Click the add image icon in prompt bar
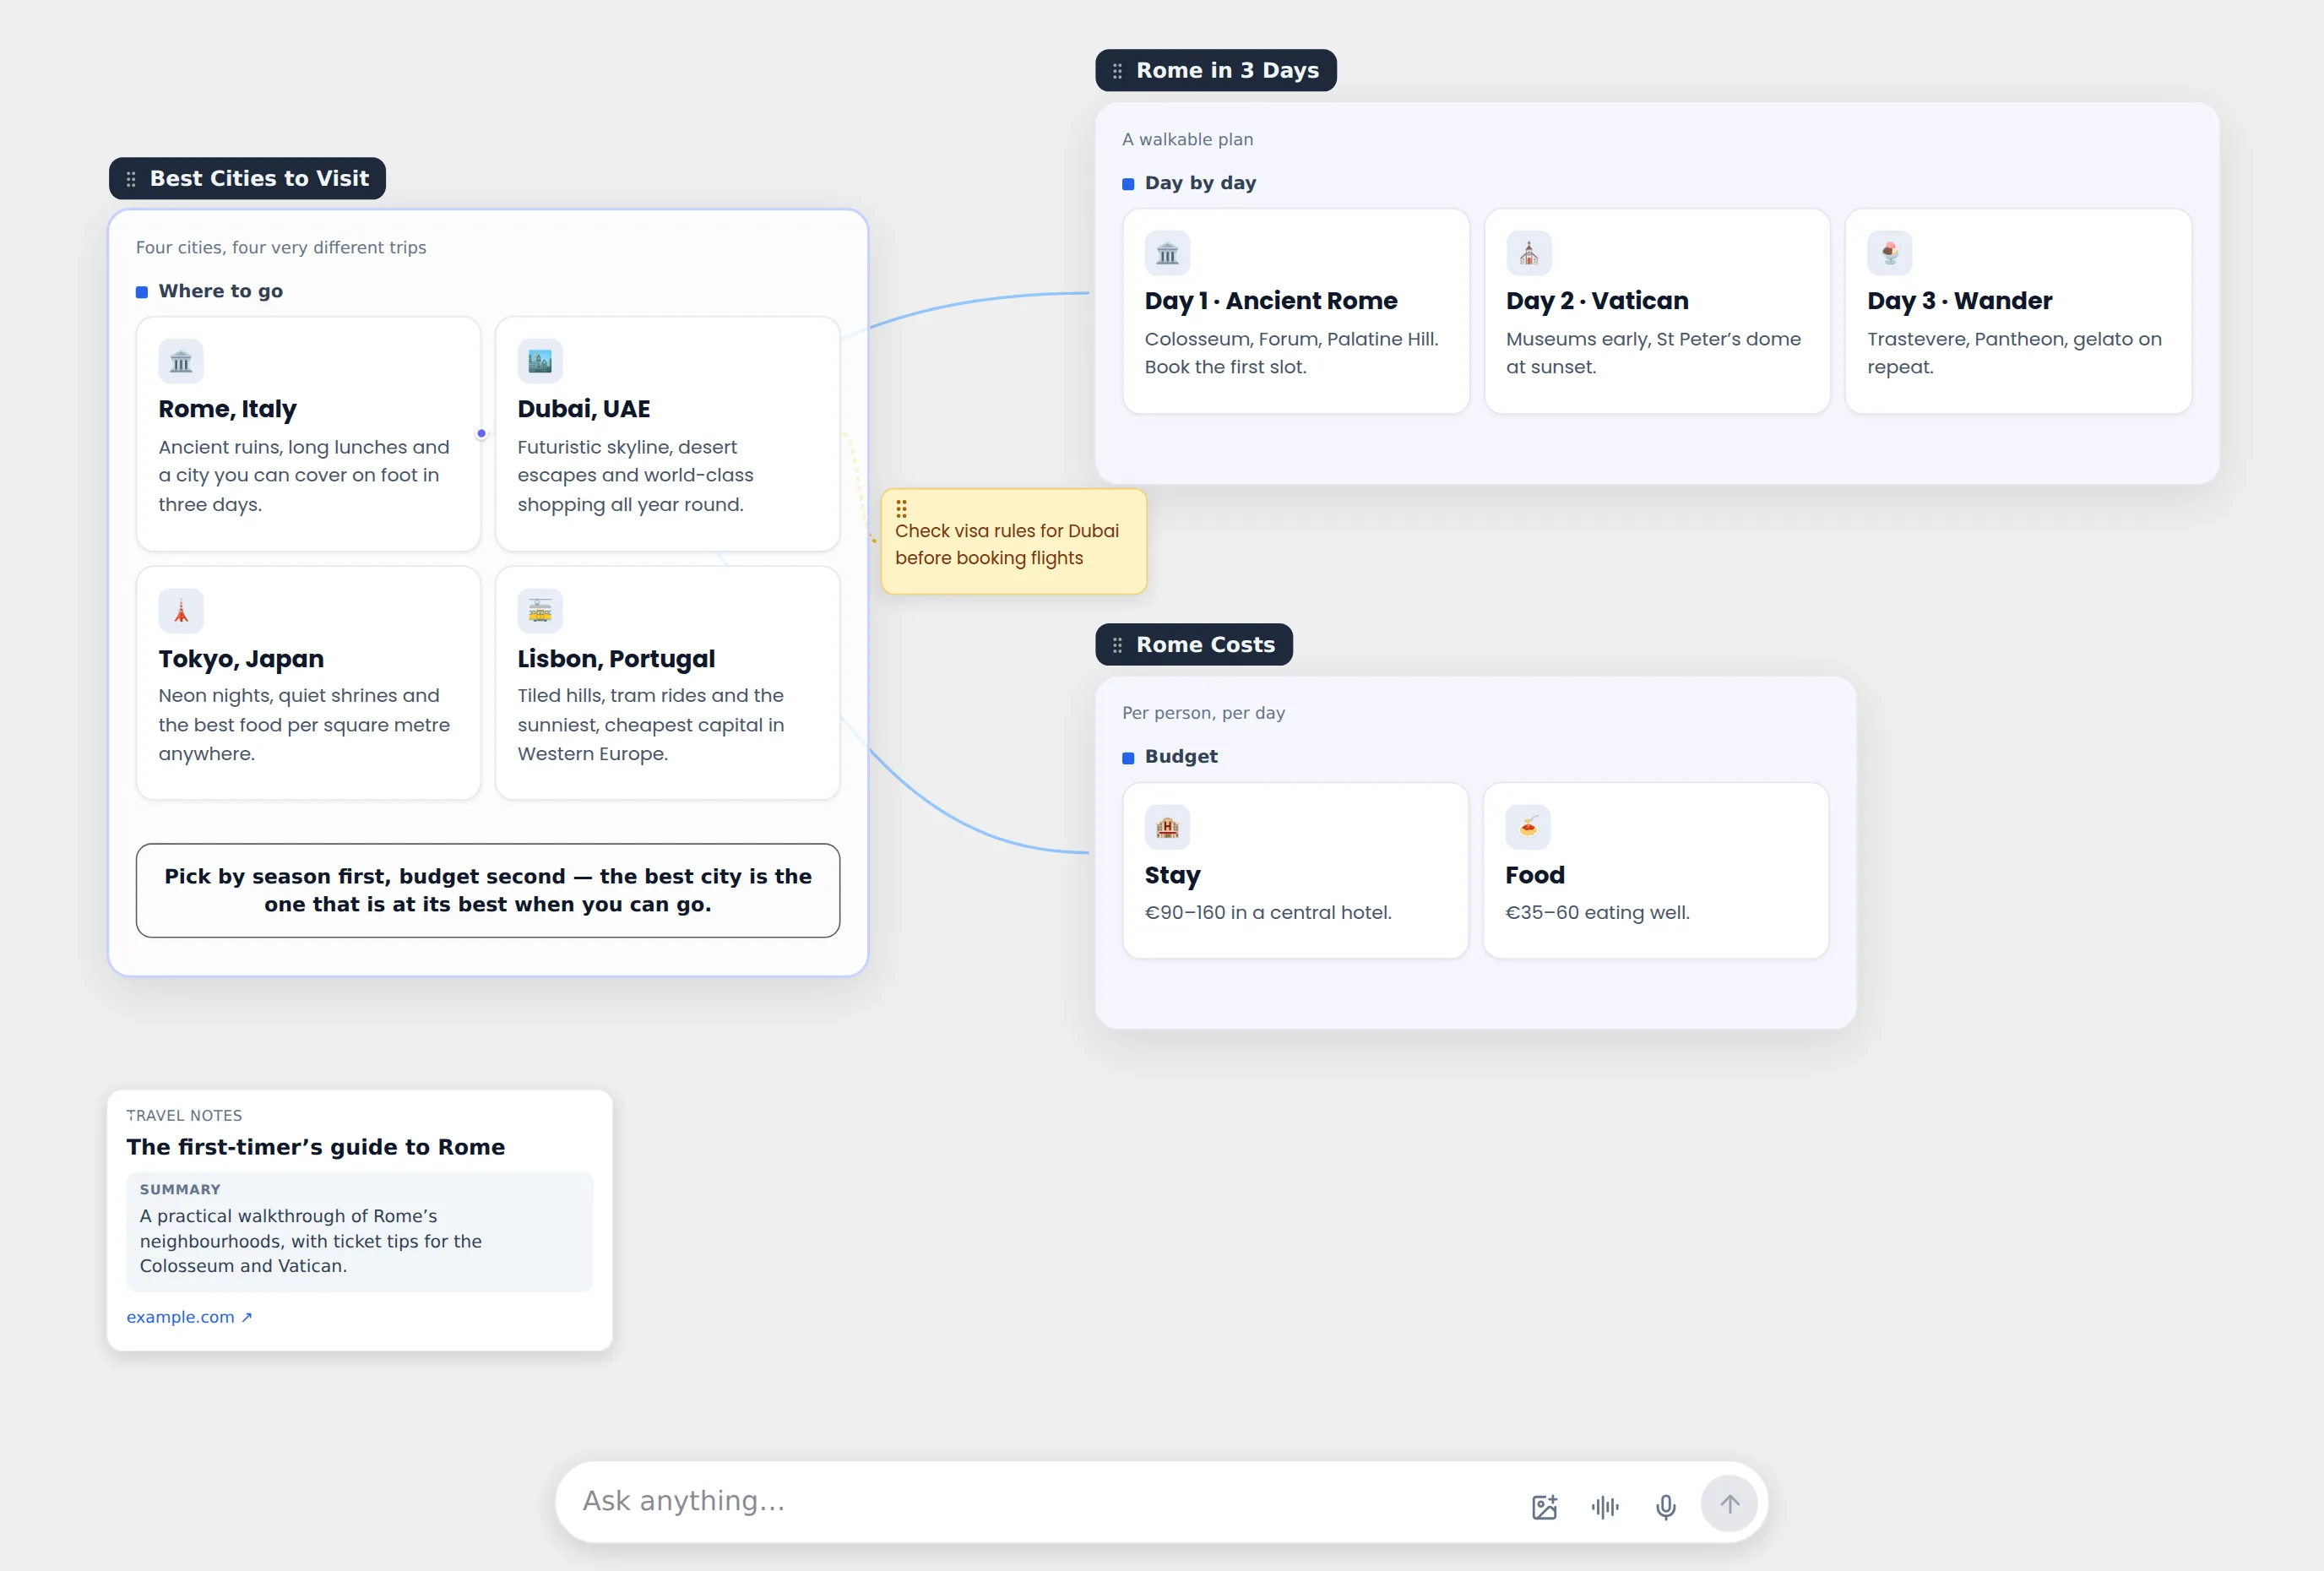2324x1571 pixels. (1544, 1506)
